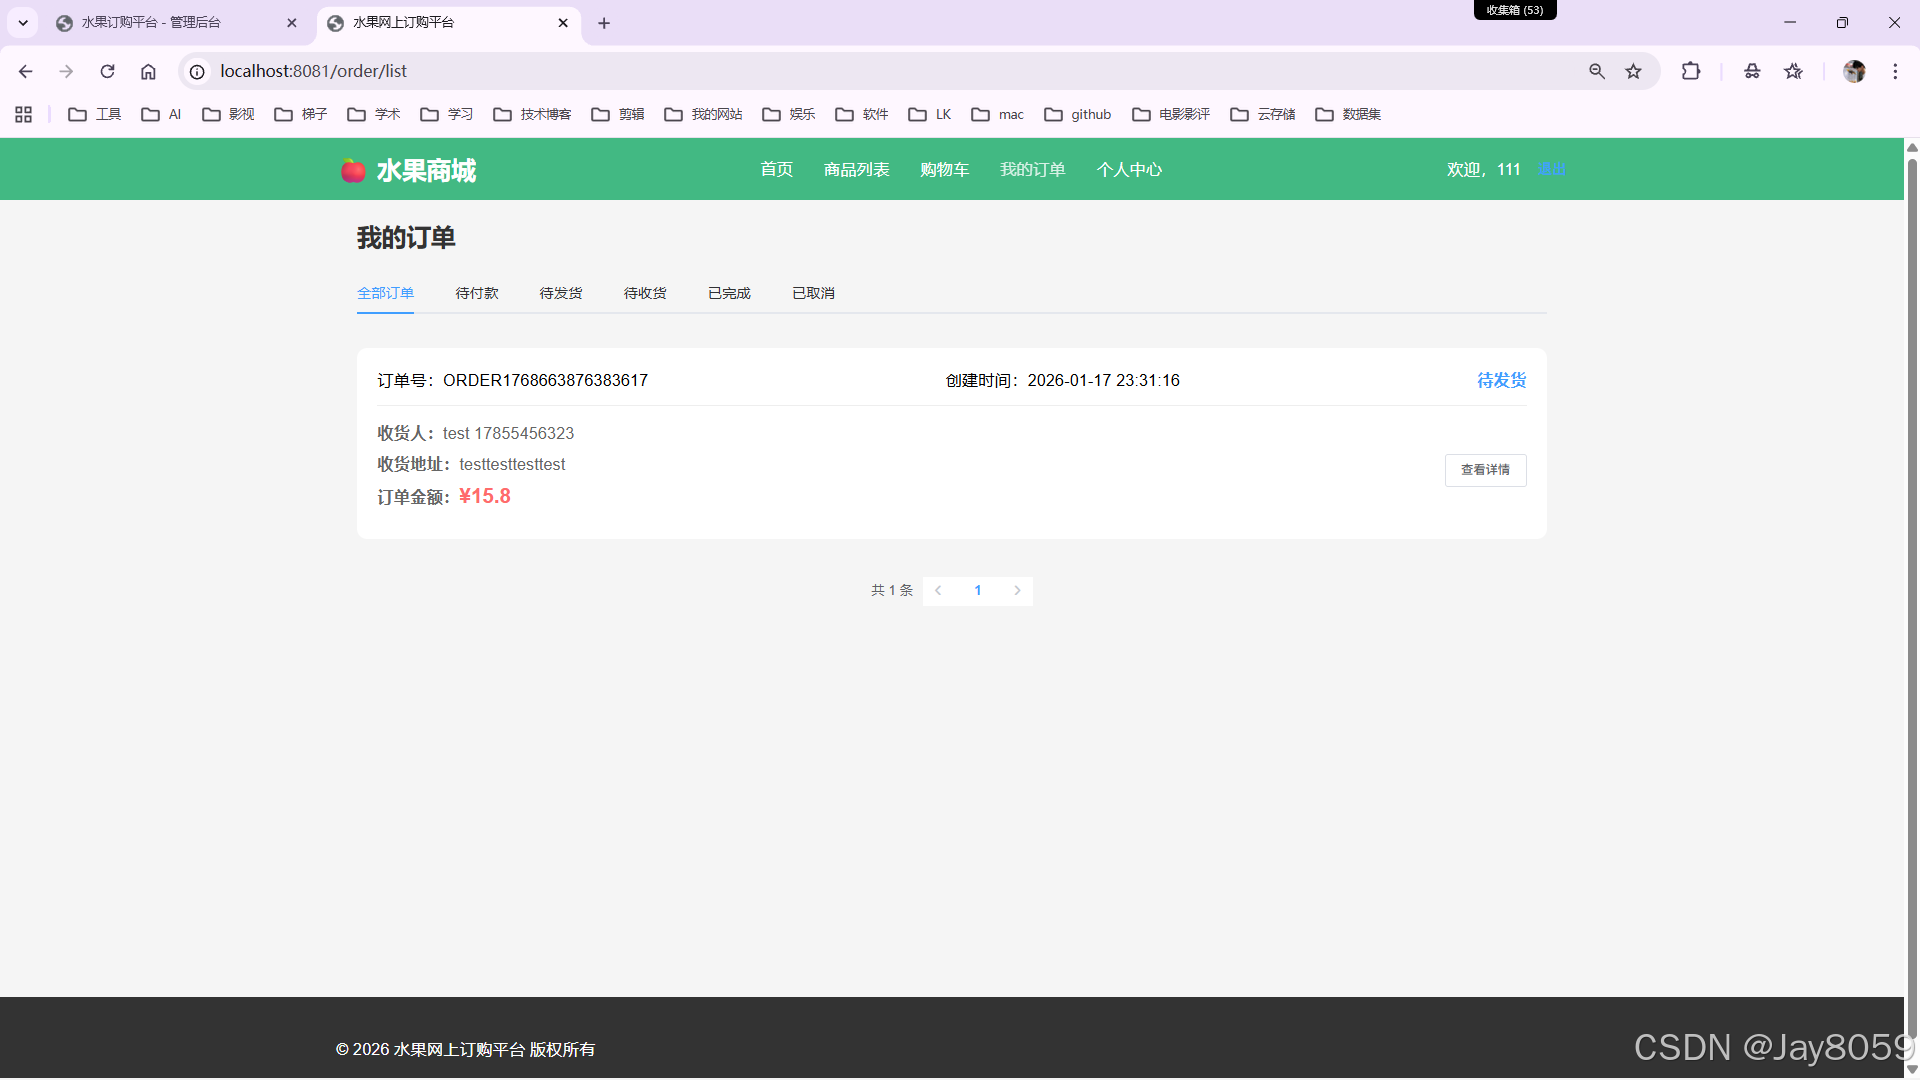Switch to the 待付款 orders tab
The width and height of the screenshot is (1920, 1080).
pos(476,293)
